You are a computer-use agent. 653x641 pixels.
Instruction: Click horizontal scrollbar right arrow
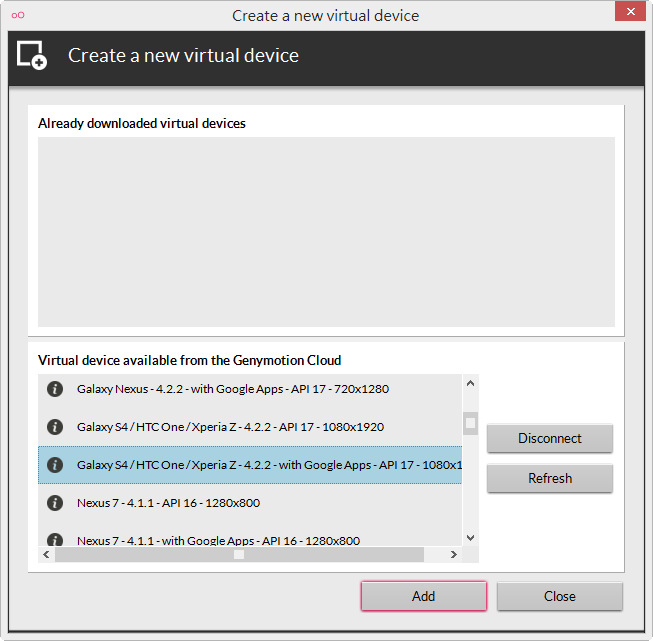click(454, 554)
